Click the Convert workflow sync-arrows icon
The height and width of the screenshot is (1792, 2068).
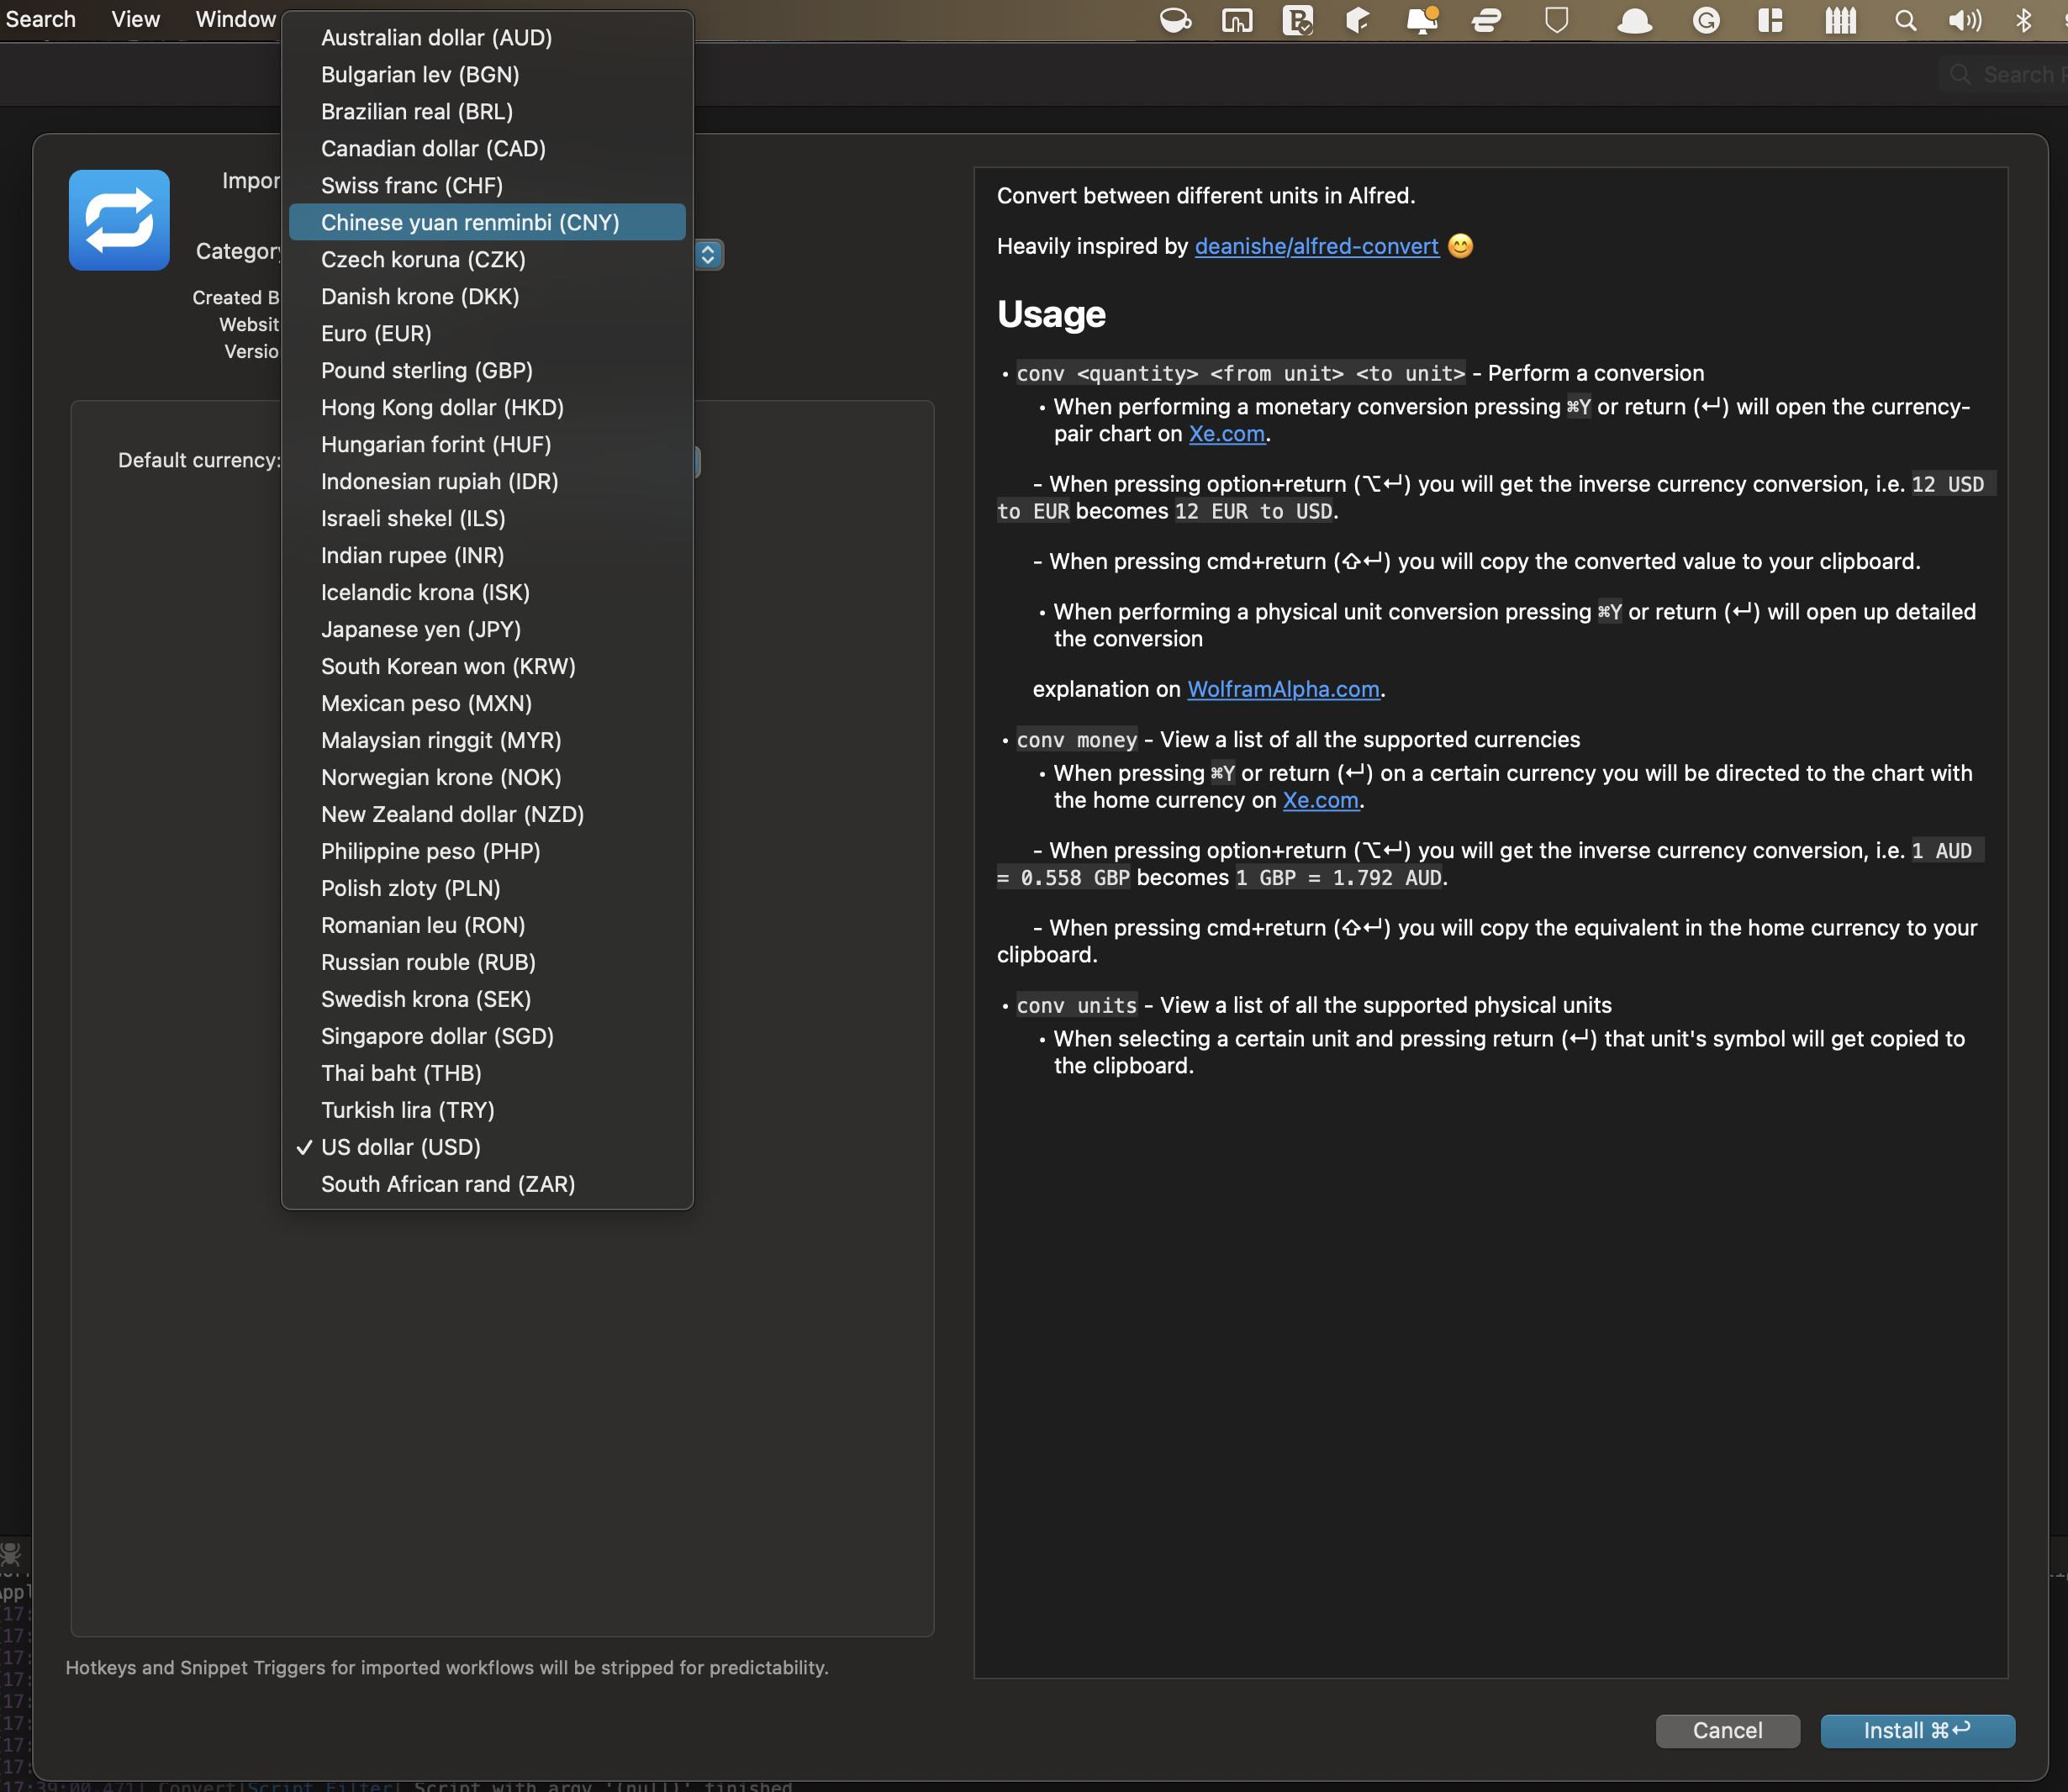[119, 220]
